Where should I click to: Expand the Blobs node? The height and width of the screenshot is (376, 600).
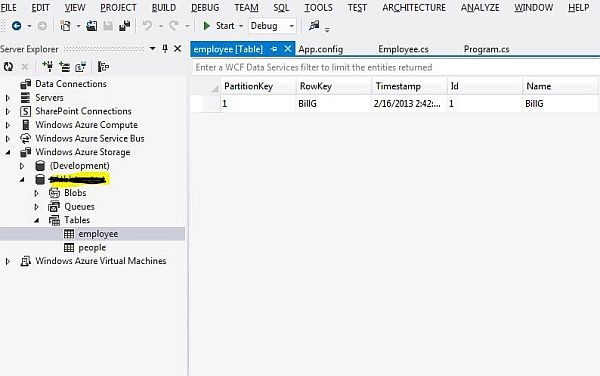[x=37, y=193]
